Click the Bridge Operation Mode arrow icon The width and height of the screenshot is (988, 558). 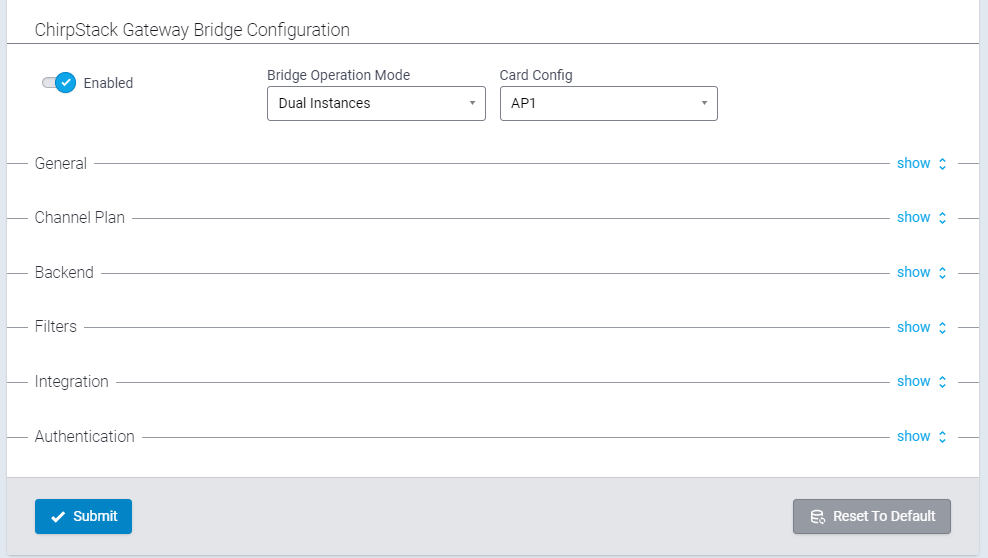pyautogui.click(x=472, y=103)
